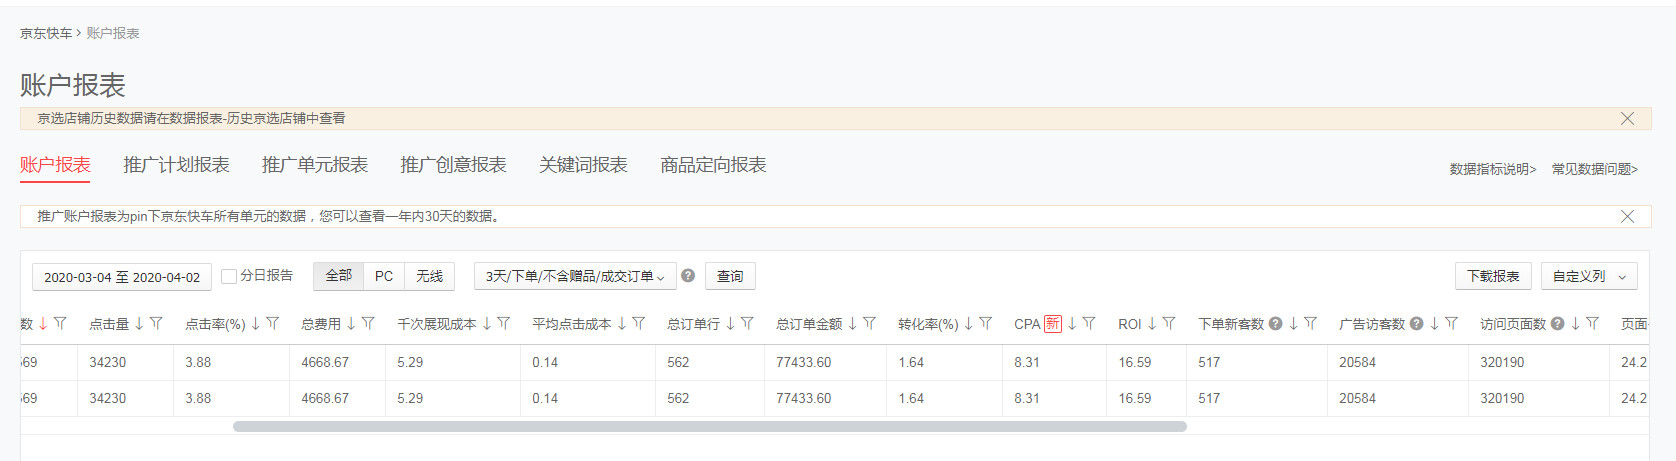The image size is (1676, 461).
Task: Switch to 推广创意报表 tab
Action: click(453, 165)
